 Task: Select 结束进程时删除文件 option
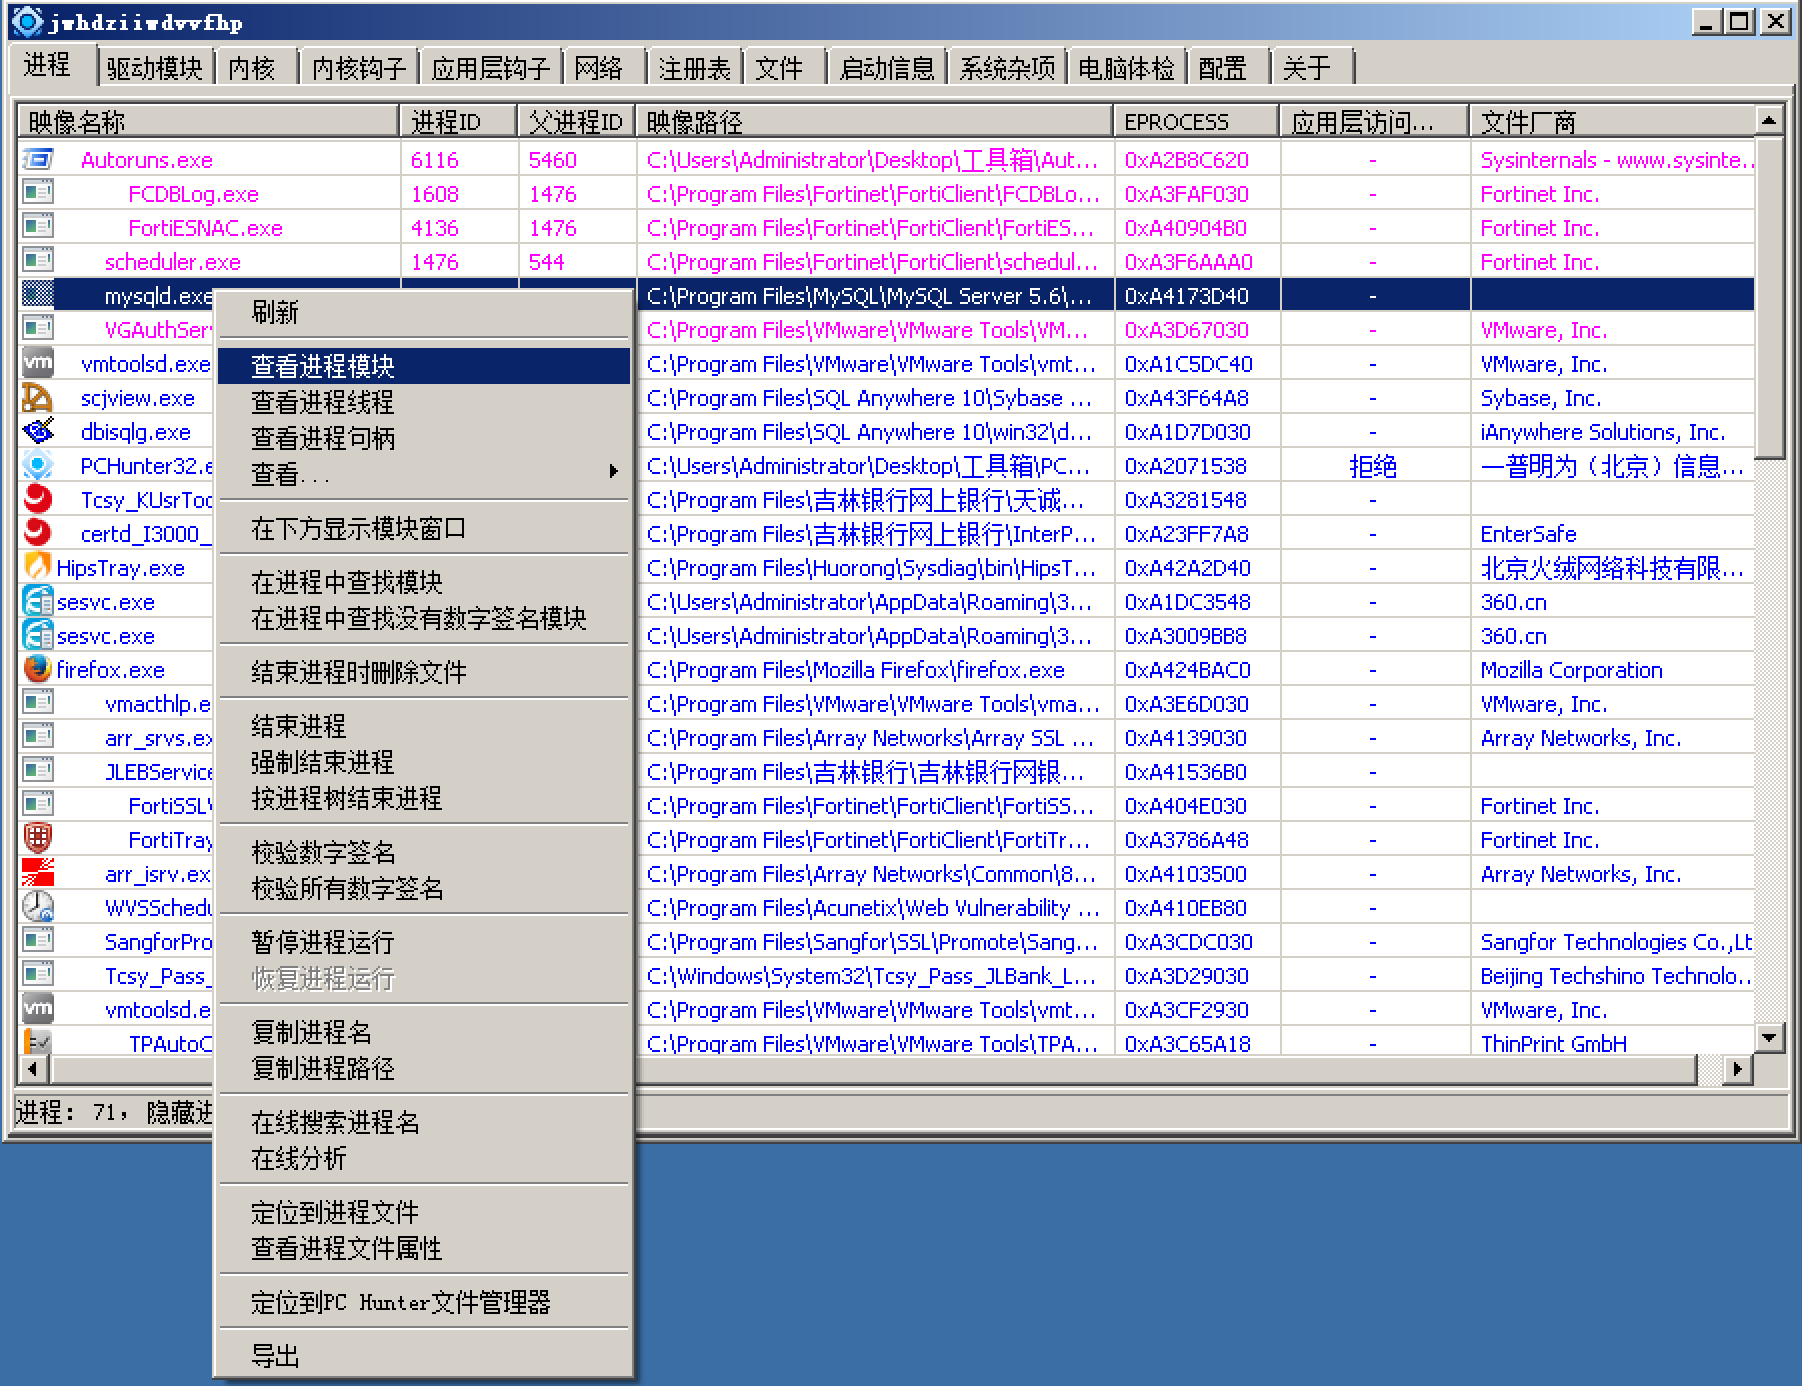[x=424, y=672]
